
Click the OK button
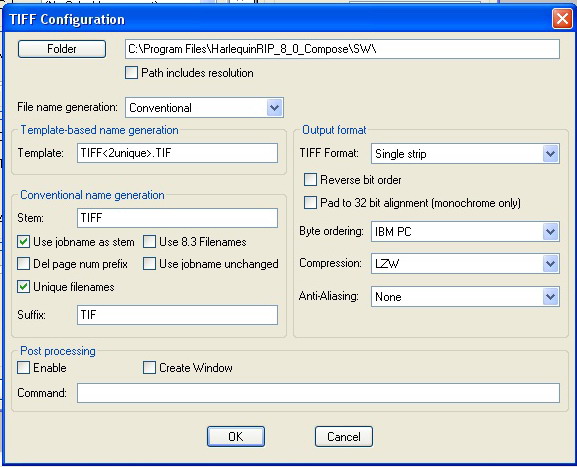[236, 436]
